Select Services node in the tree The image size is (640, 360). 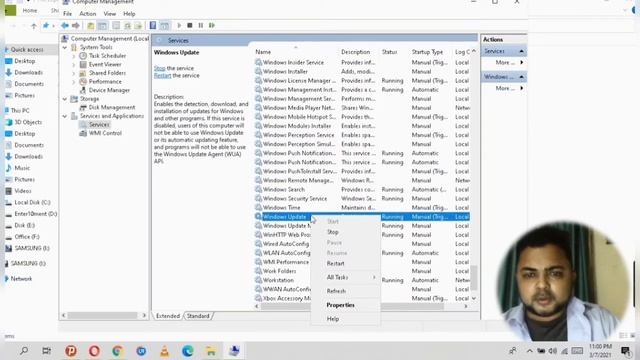(99, 124)
